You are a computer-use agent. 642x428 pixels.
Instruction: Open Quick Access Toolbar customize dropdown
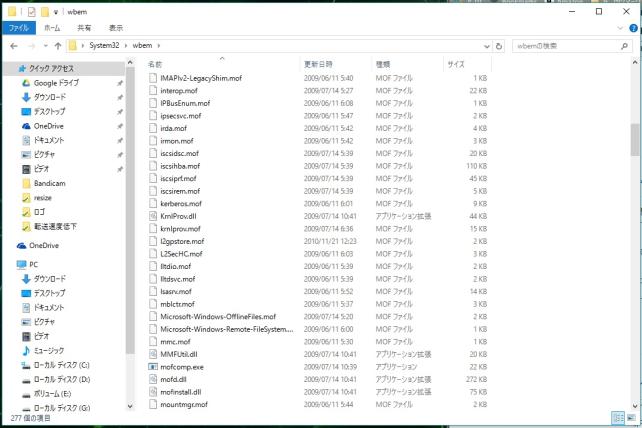coord(56,12)
